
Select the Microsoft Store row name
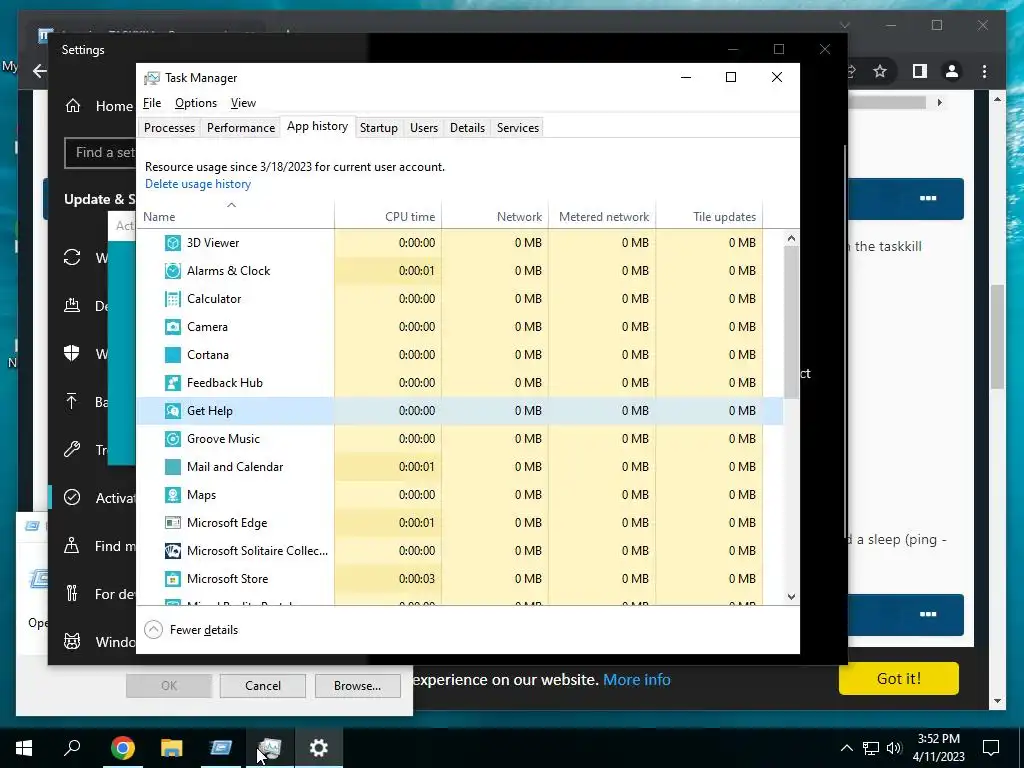click(227, 579)
